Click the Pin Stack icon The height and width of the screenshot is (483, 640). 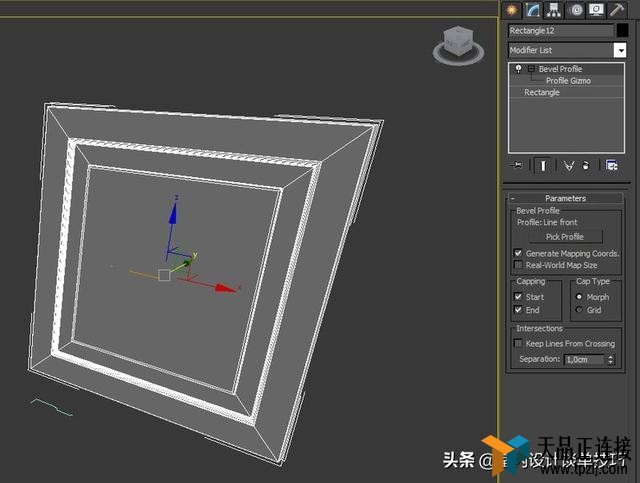(516, 165)
